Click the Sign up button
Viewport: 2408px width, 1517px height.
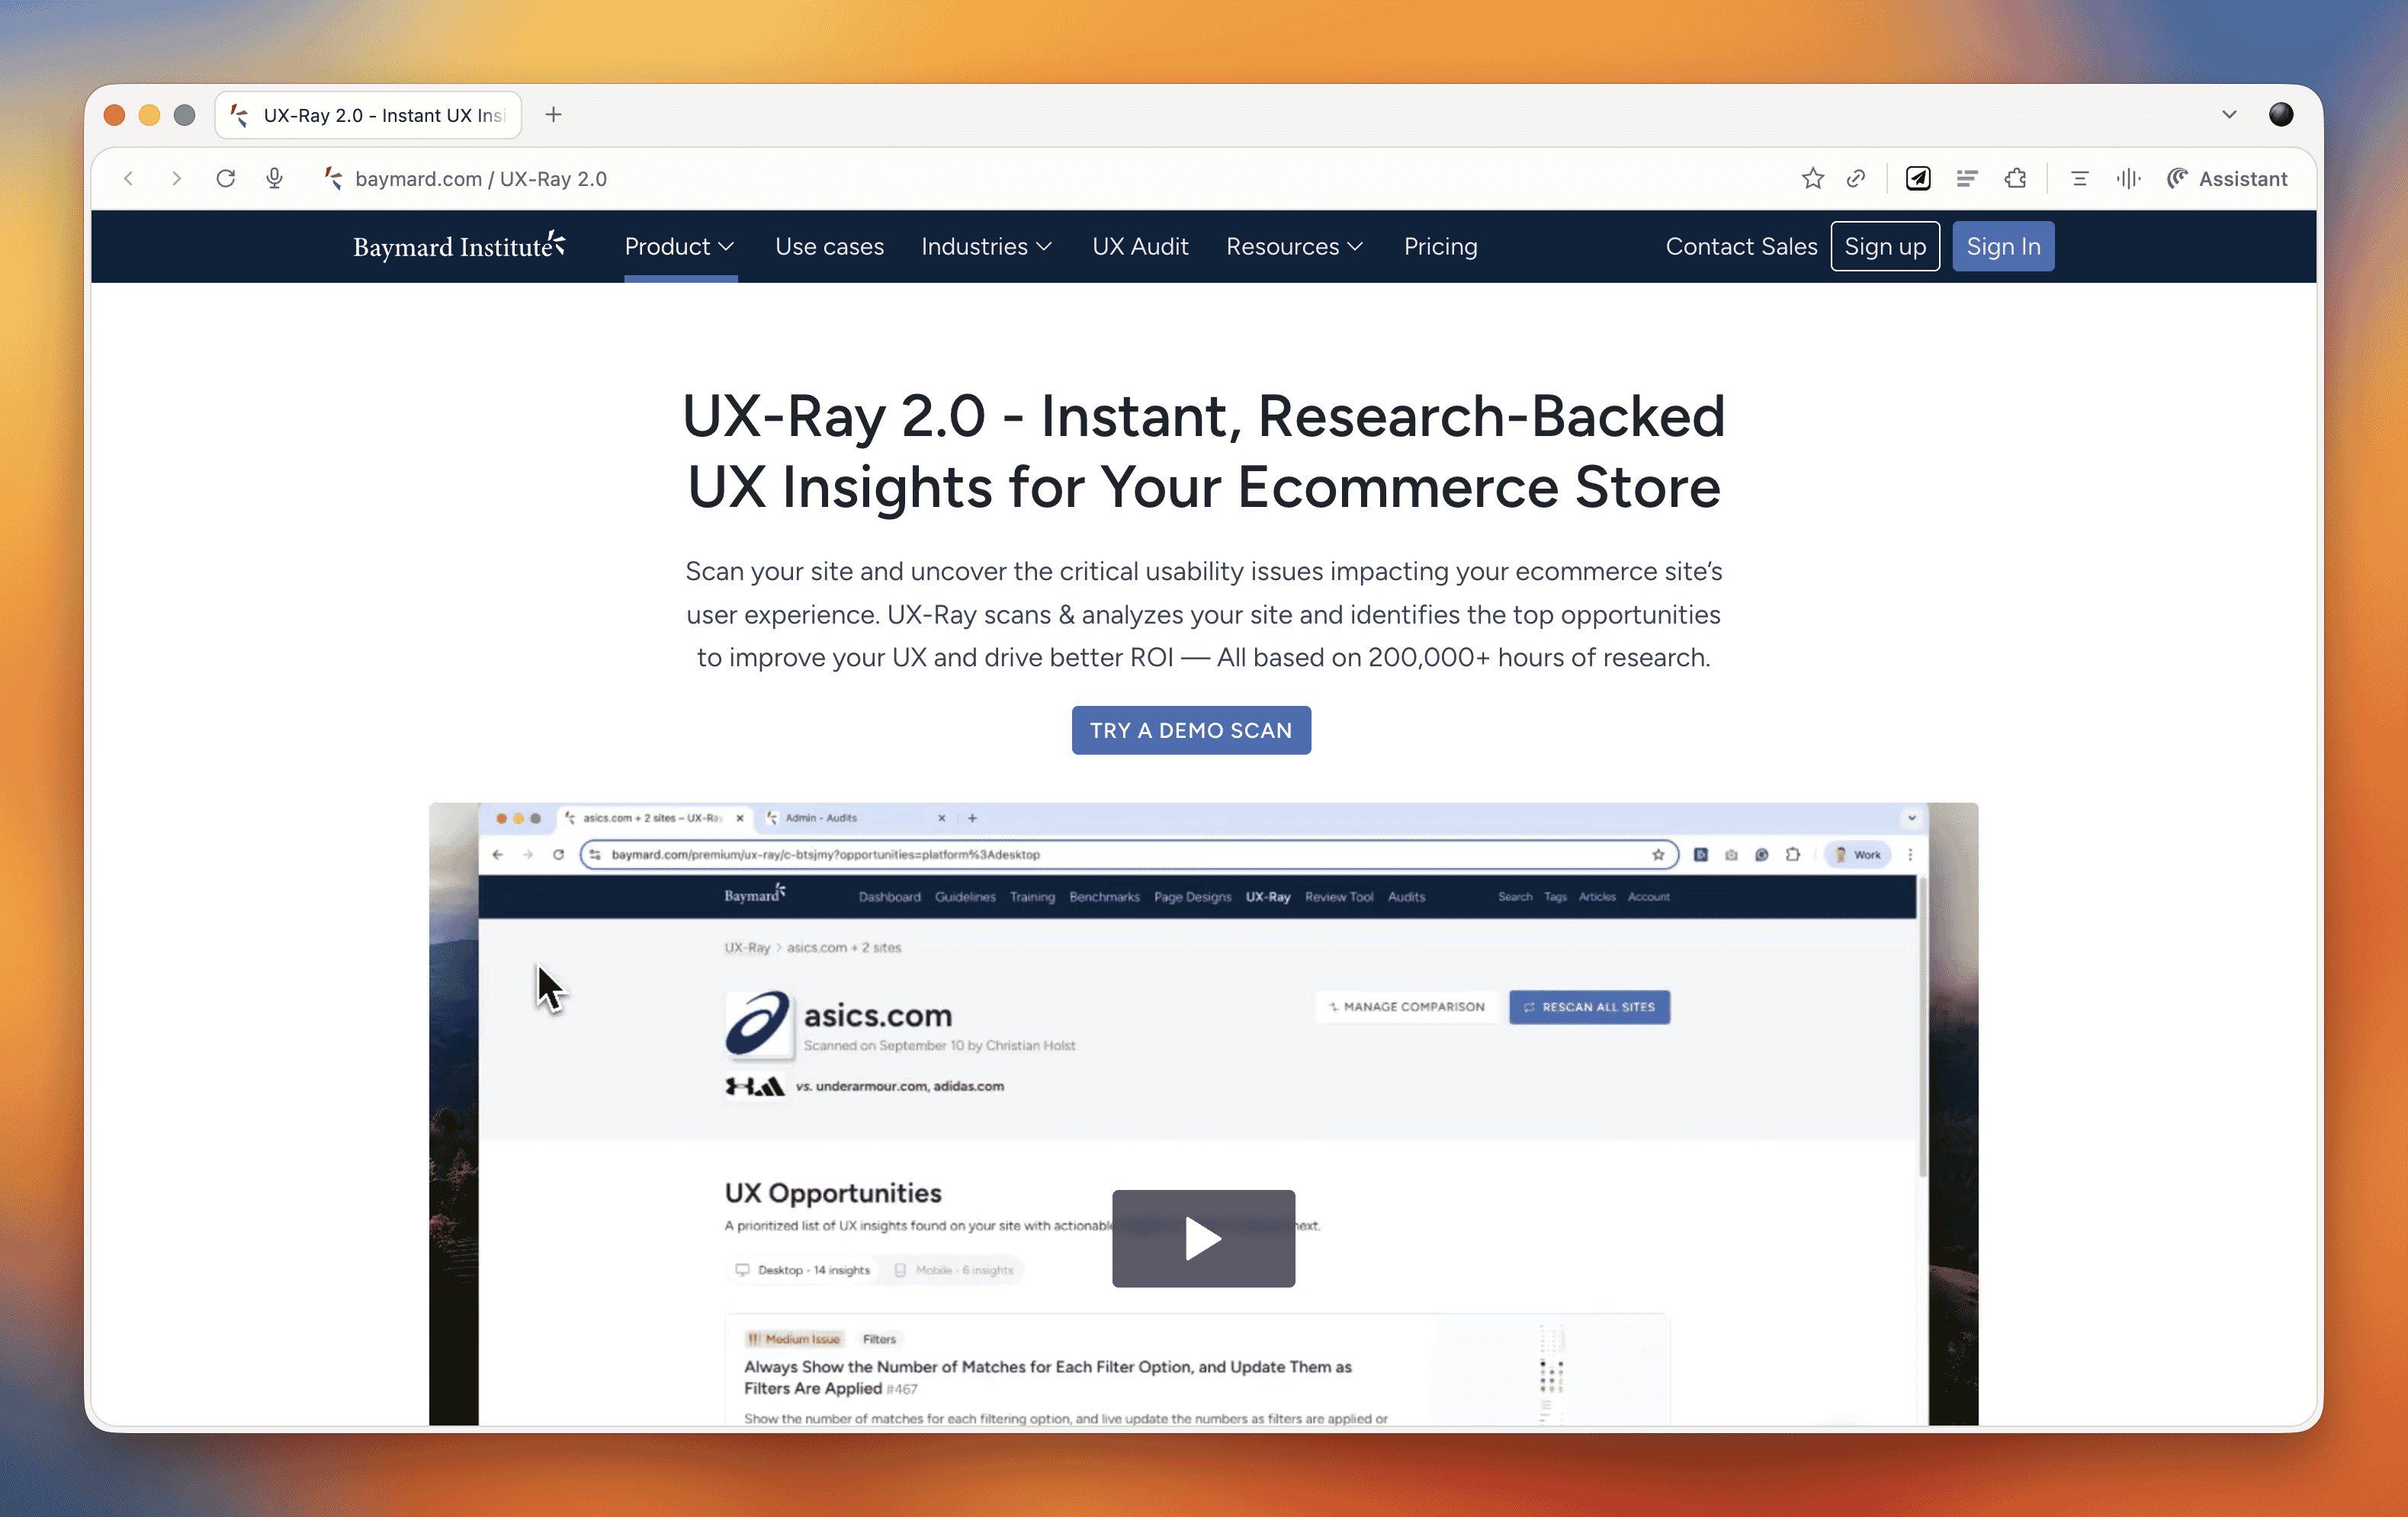click(1884, 247)
